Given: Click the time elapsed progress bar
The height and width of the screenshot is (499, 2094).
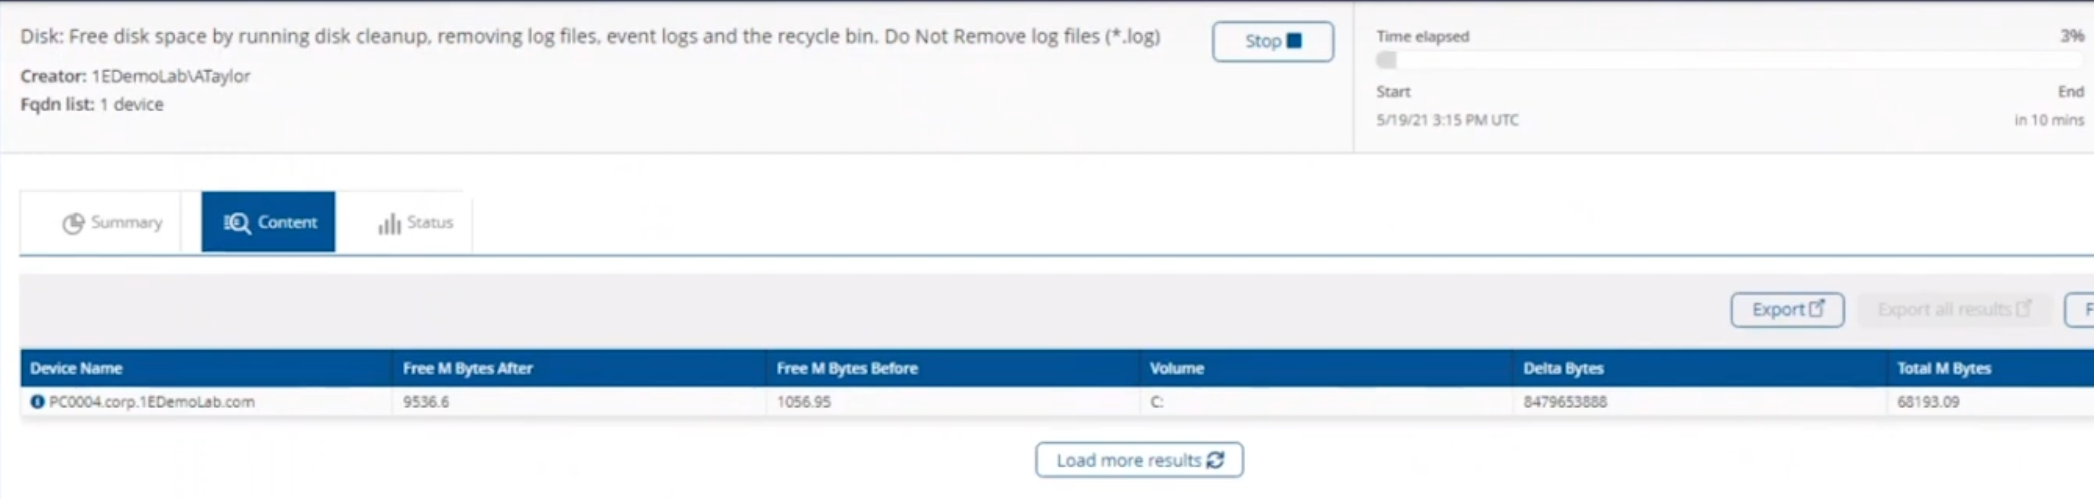Looking at the screenshot, I should pyautogui.click(x=1730, y=61).
